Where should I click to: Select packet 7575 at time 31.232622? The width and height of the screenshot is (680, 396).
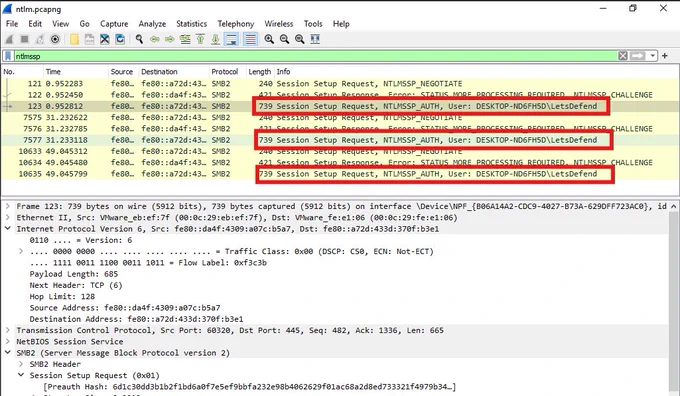(340, 118)
